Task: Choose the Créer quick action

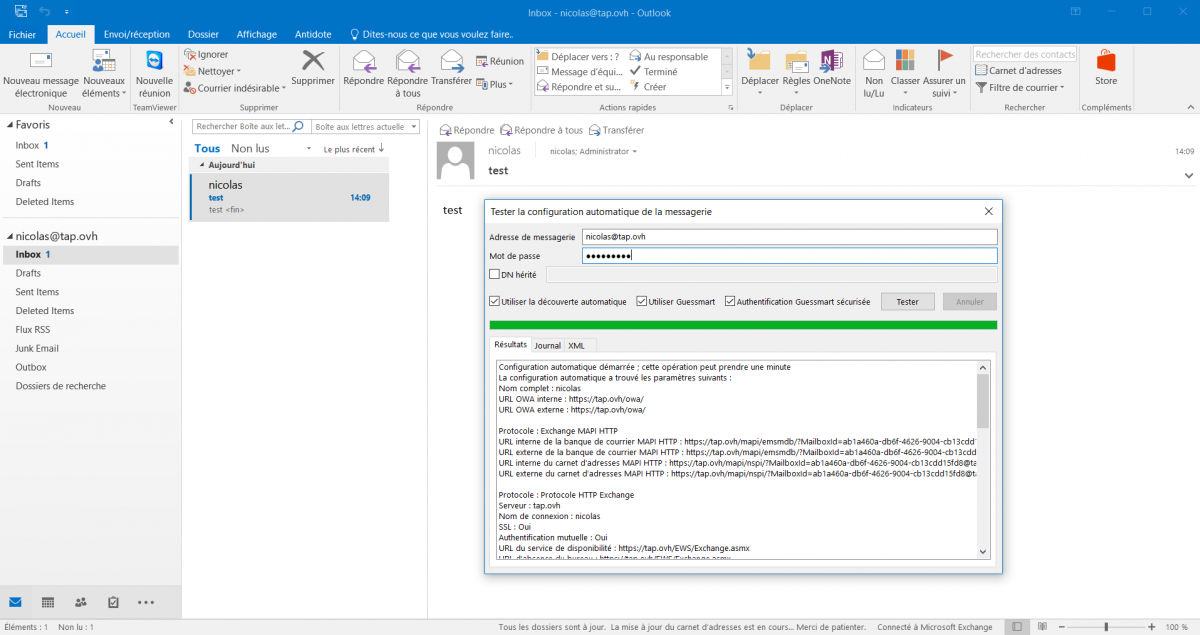Action: 648,87
